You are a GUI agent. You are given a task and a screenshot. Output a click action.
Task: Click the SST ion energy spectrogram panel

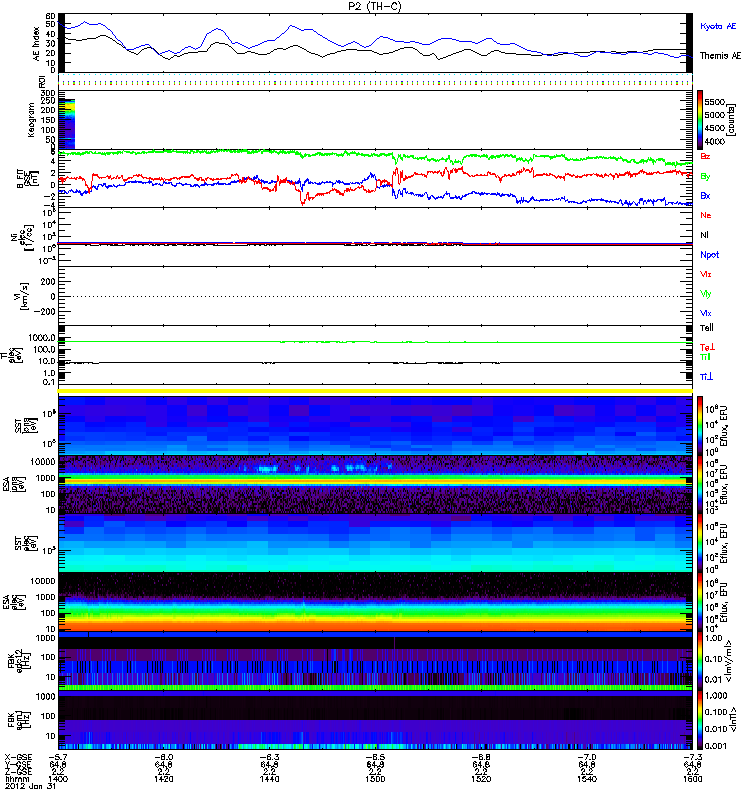(375, 426)
